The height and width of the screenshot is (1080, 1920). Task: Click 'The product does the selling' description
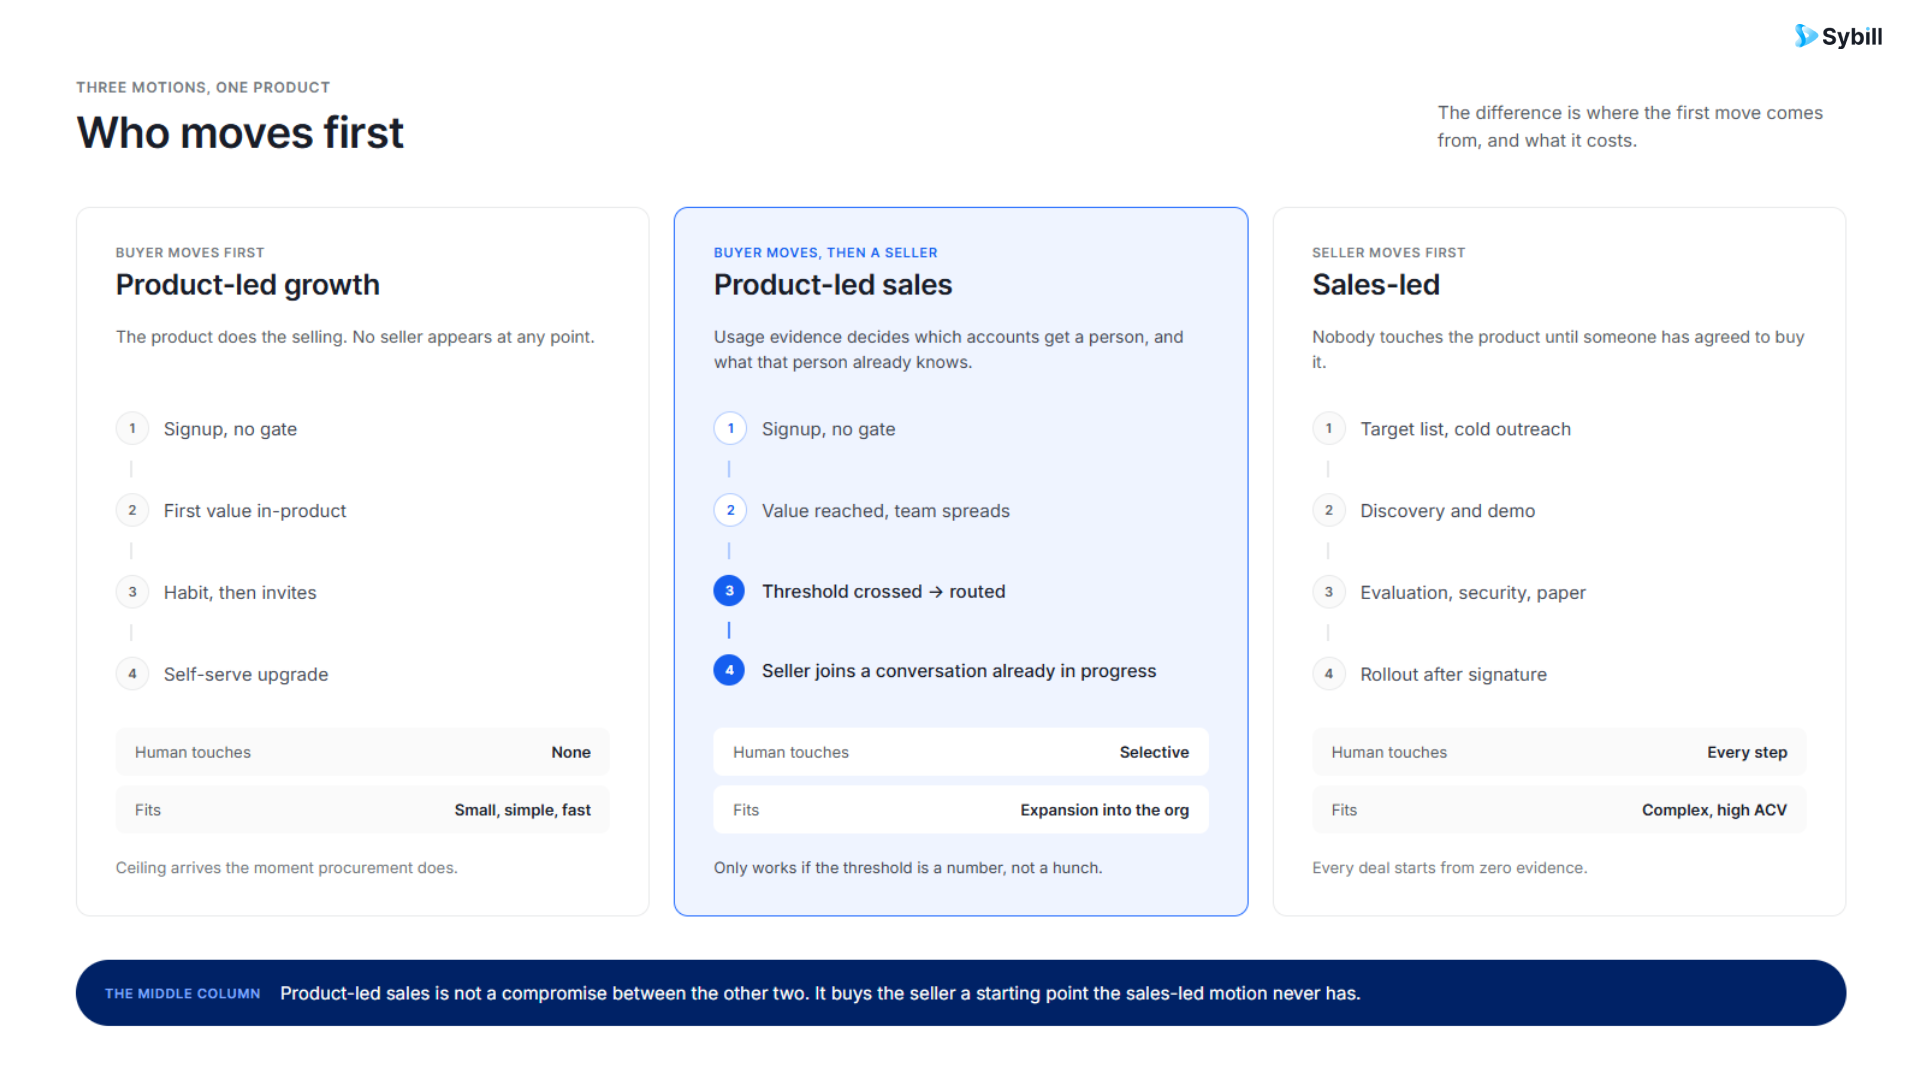tap(355, 337)
